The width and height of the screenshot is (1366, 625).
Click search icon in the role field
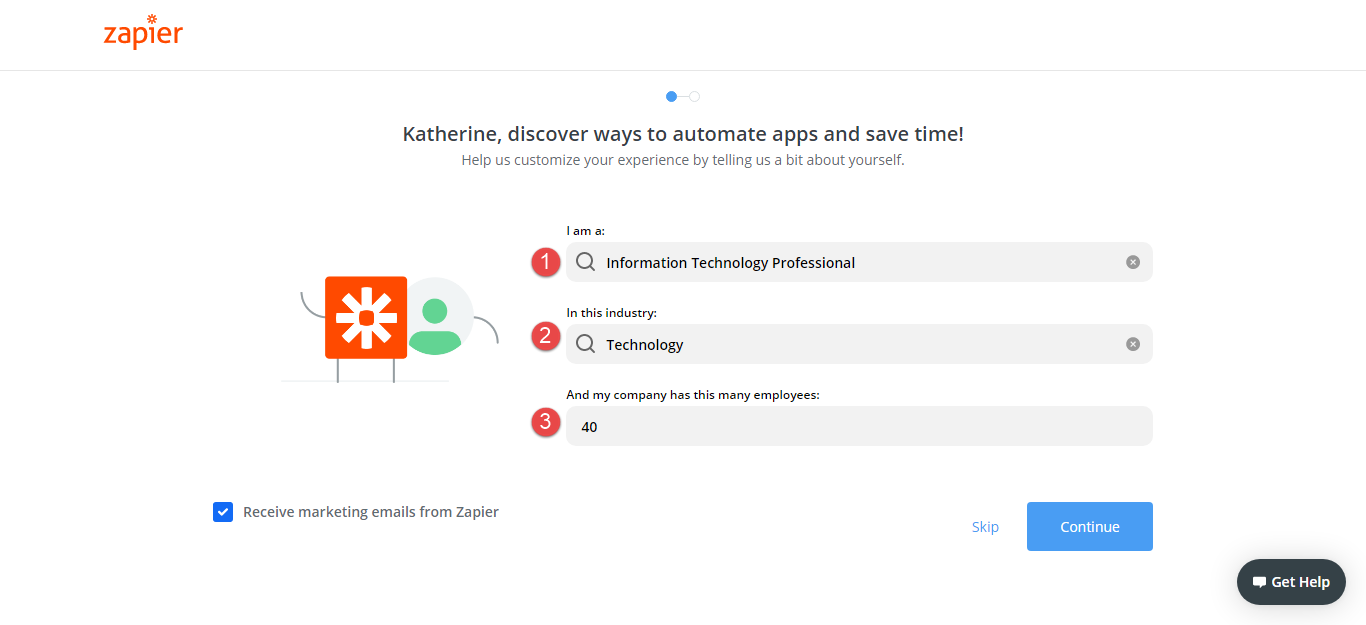586,262
